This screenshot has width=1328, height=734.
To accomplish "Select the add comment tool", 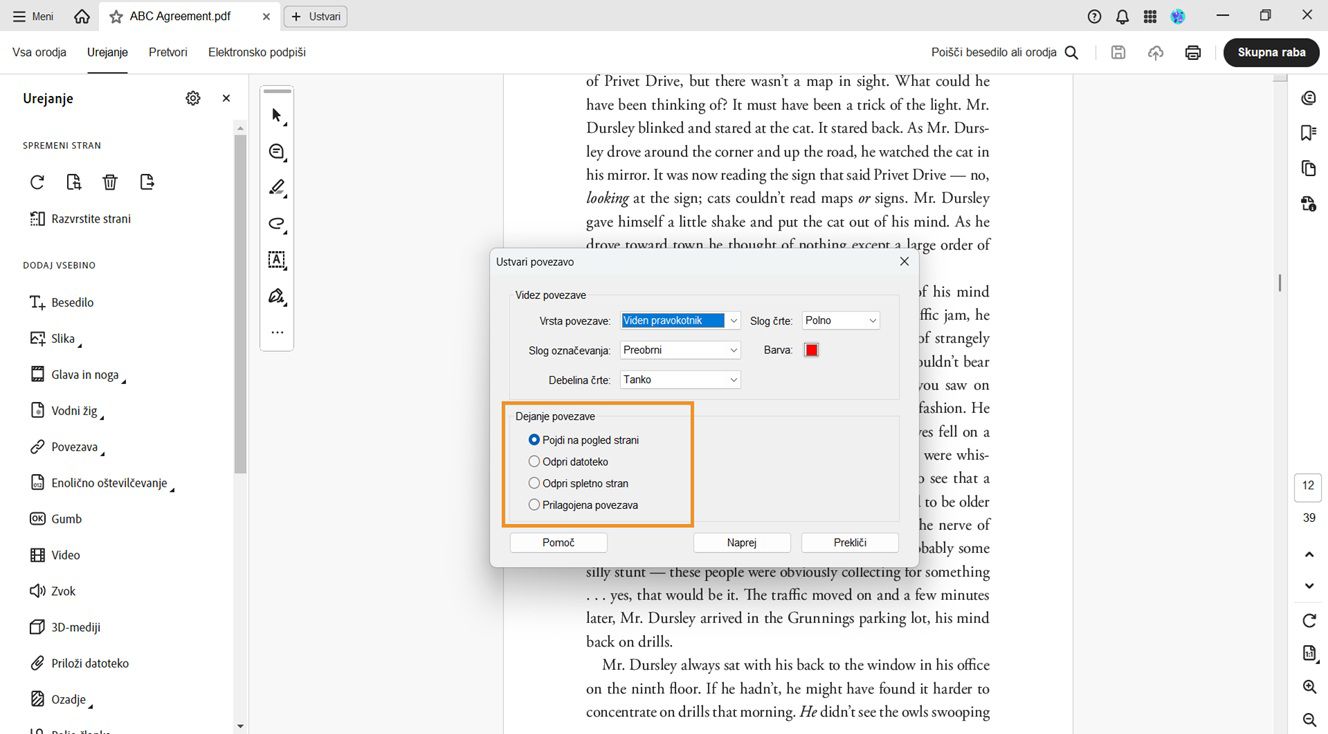I will tap(277, 152).
